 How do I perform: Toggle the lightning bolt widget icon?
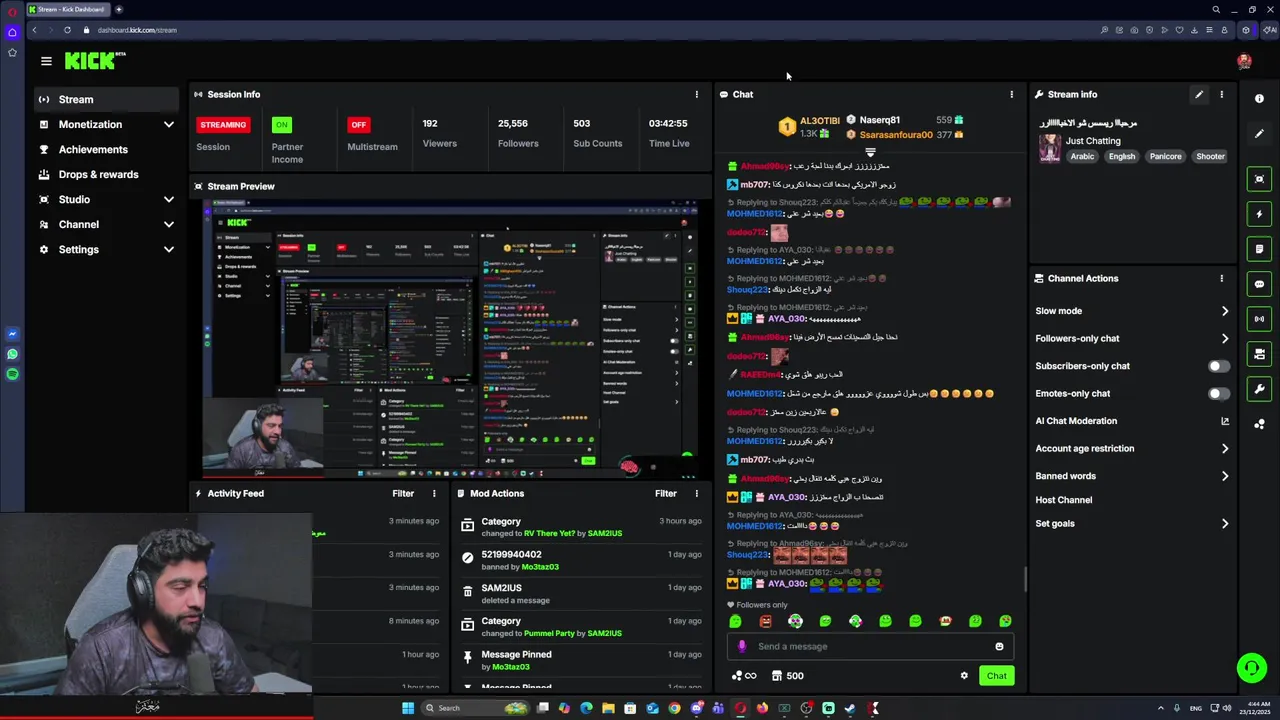[x=1259, y=214]
